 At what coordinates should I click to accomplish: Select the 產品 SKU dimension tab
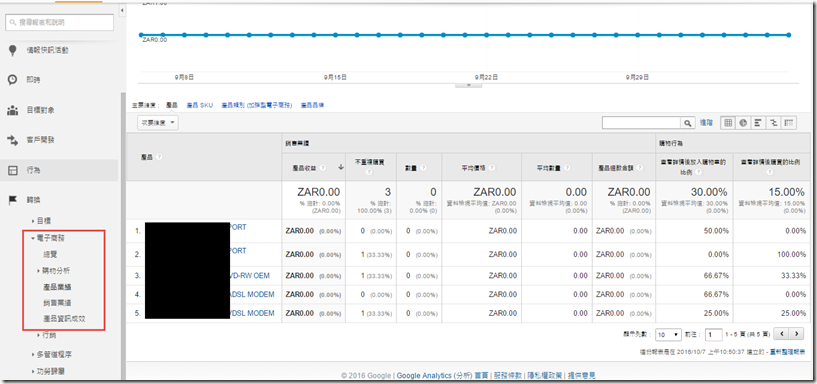coord(200,105)
